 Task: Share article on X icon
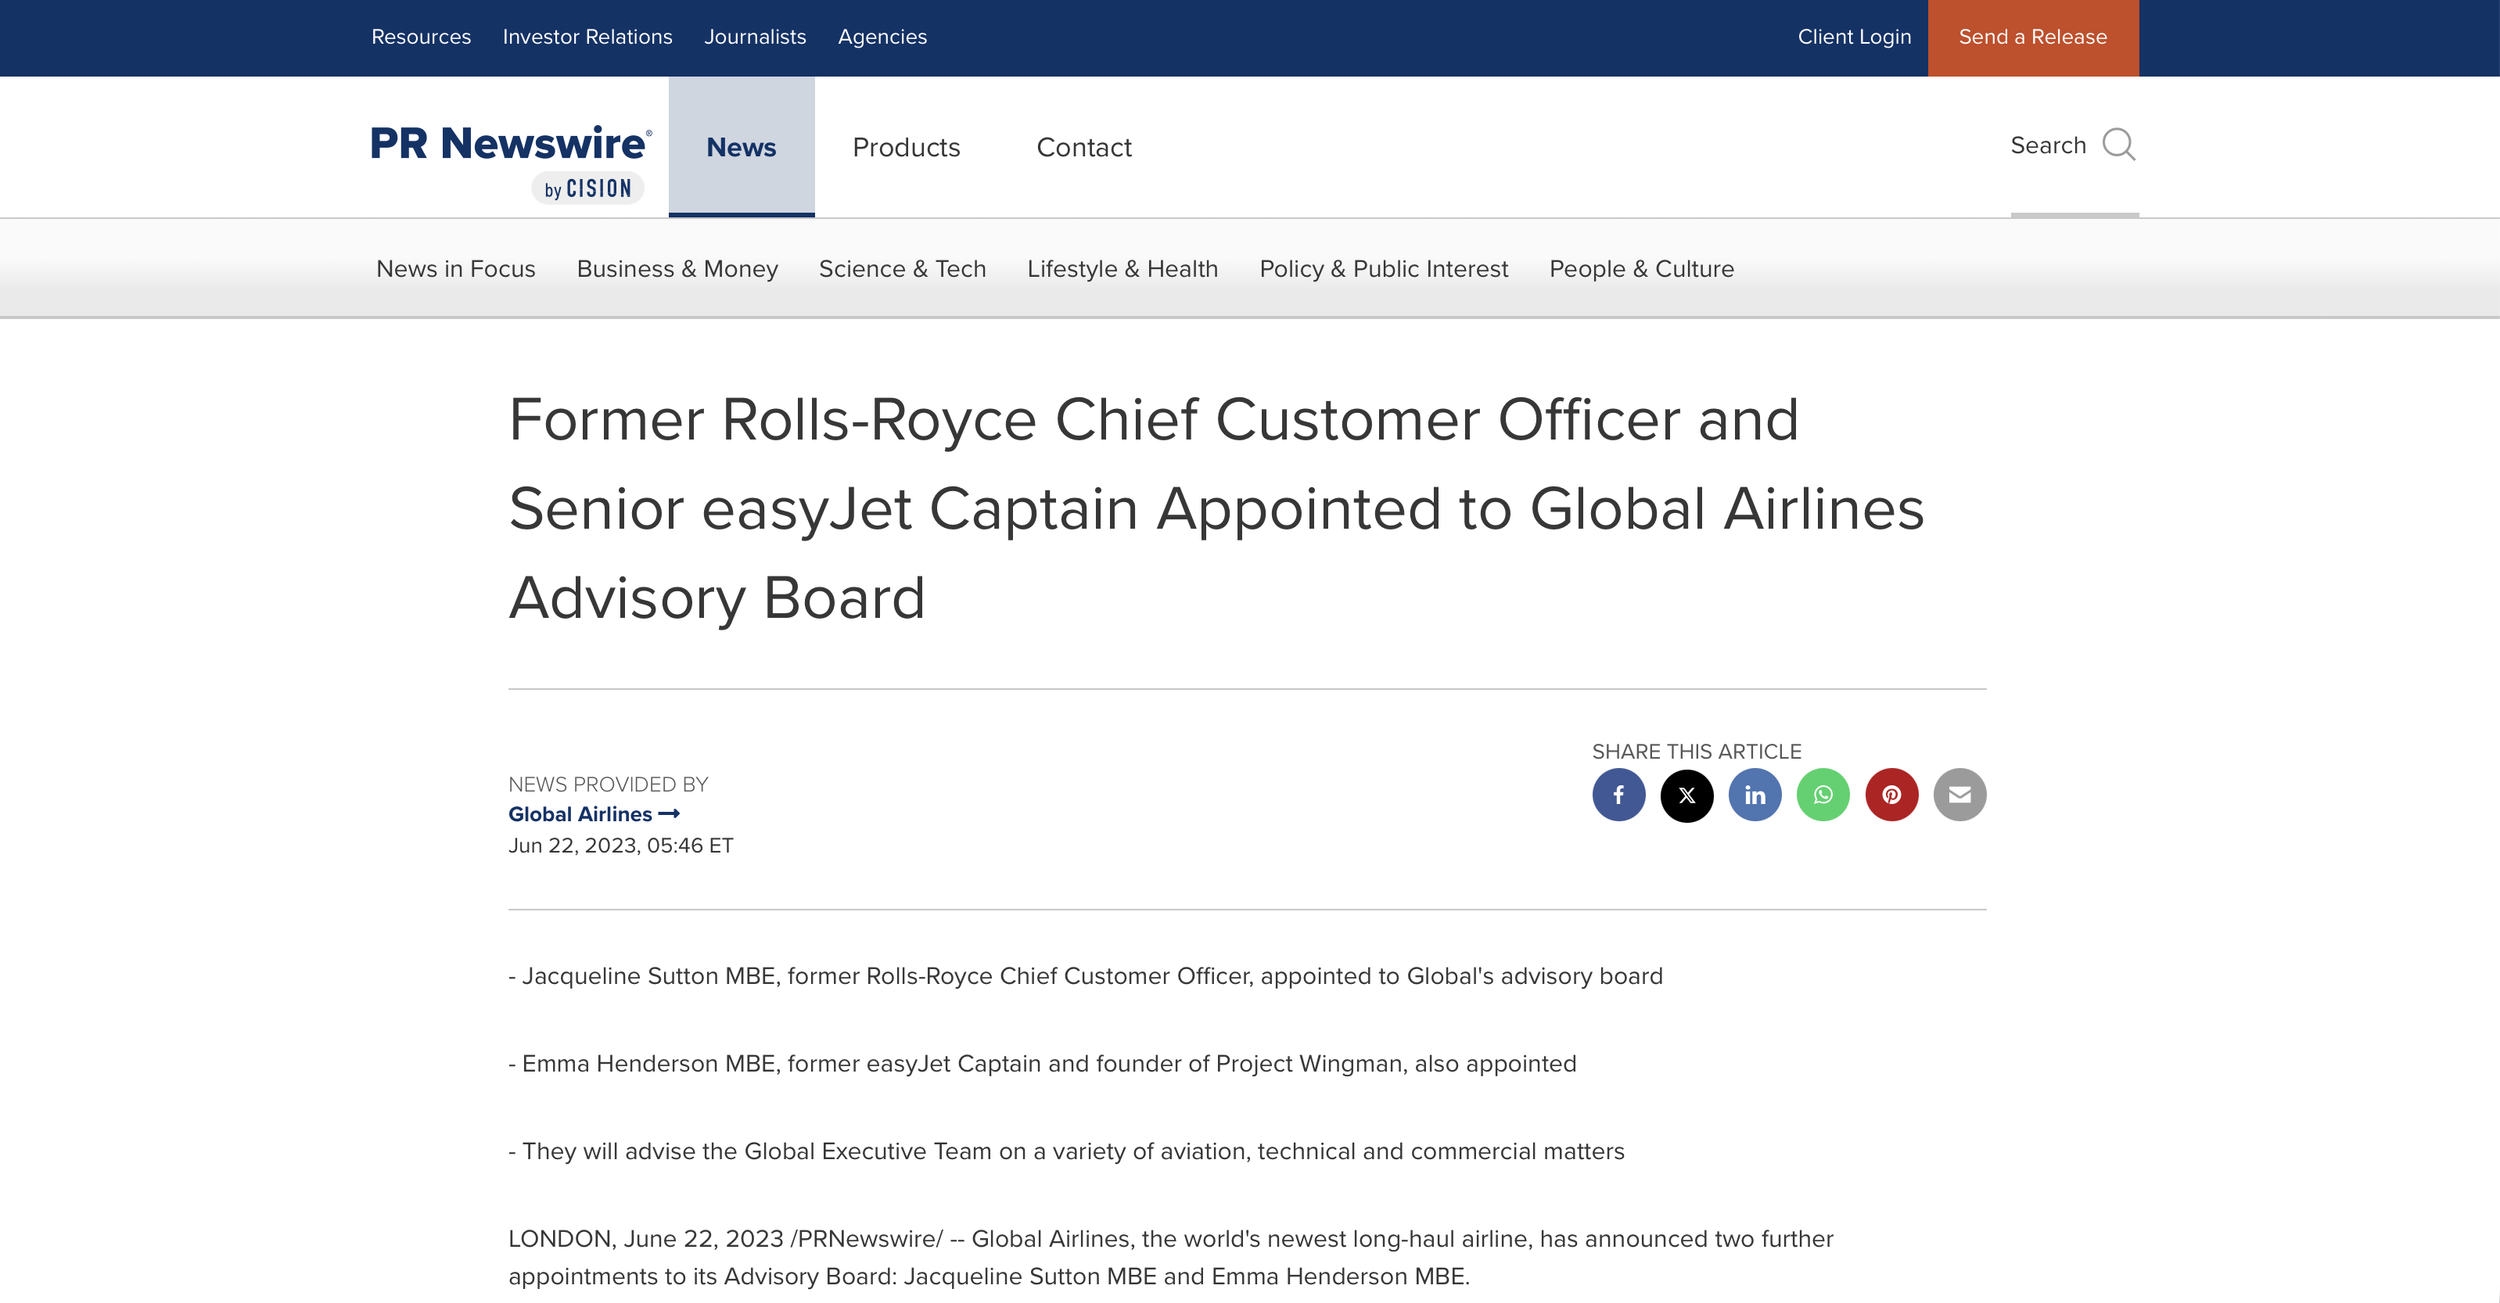click(1687, 795)
